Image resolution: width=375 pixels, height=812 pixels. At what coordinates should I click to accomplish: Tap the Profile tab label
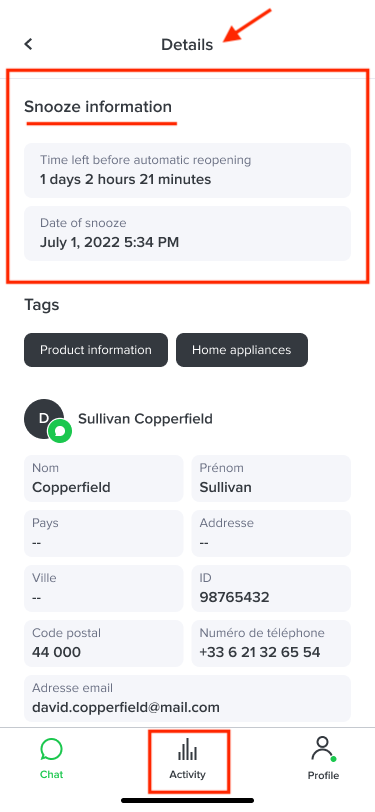click(x=323, y=775)
